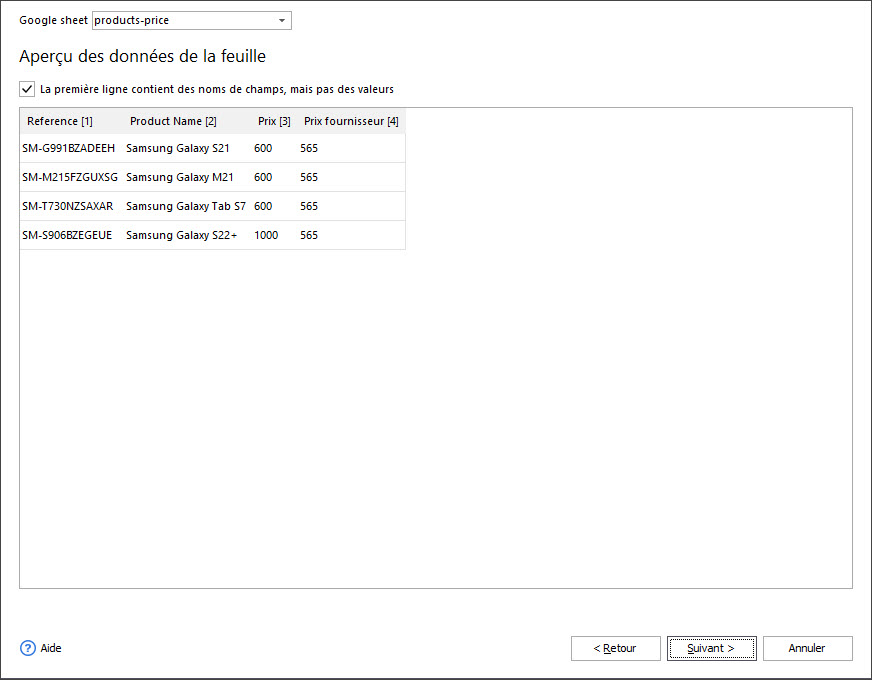Viewport: 872px width, 680px height.
Task: Select the Reference [1] column header
Action: click(60, 121)
